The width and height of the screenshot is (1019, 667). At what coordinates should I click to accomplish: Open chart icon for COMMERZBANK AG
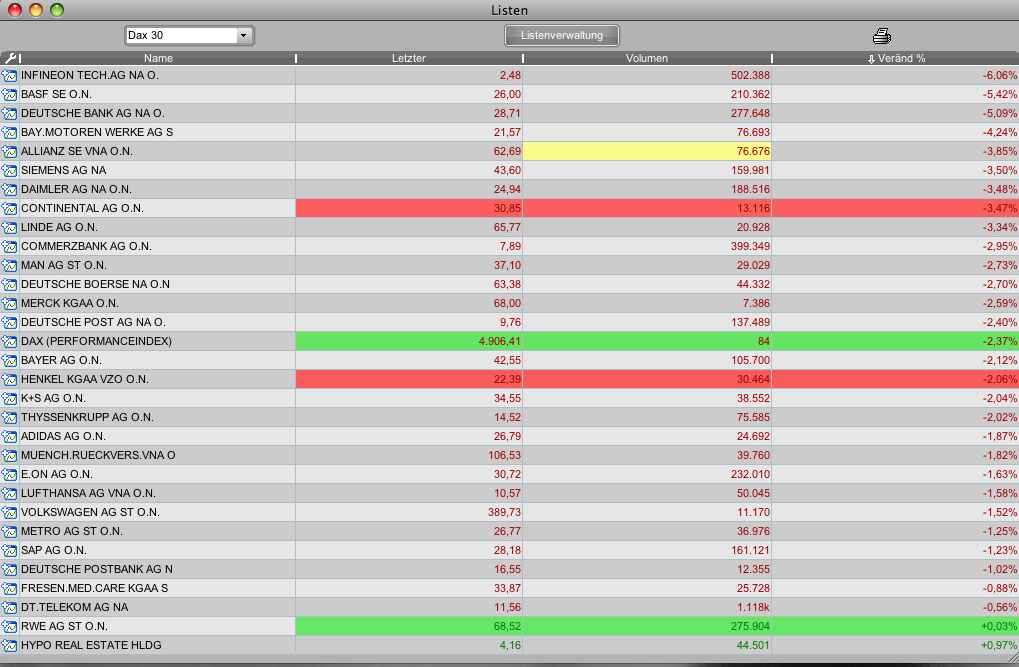pos(10,246)
